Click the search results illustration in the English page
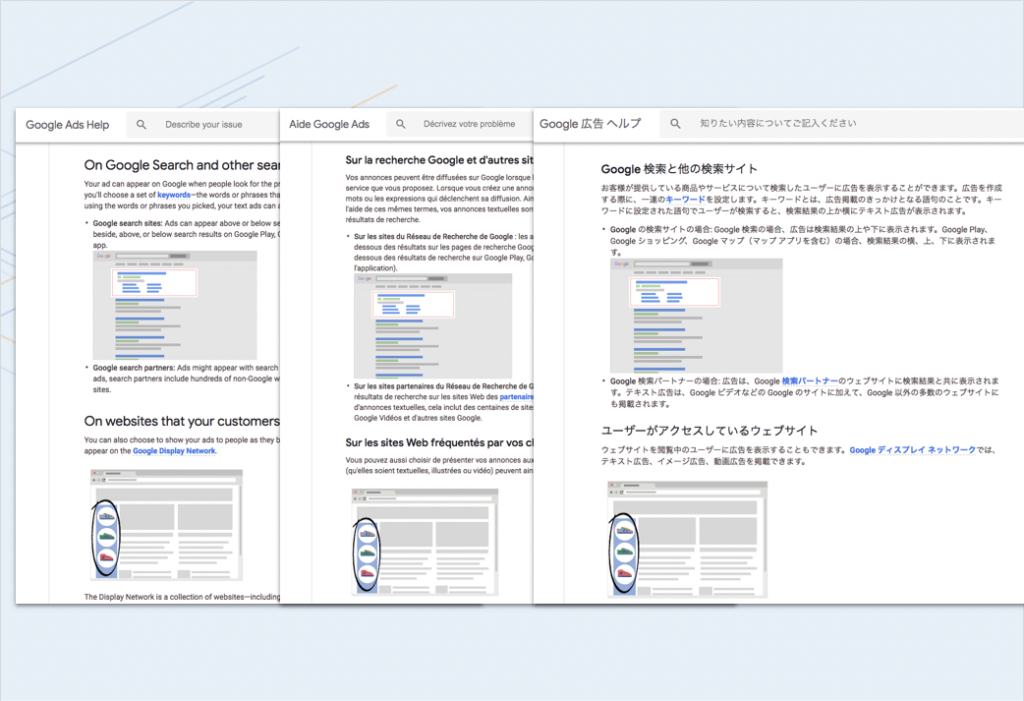1024x701 pixels. [x=174, y=305]
